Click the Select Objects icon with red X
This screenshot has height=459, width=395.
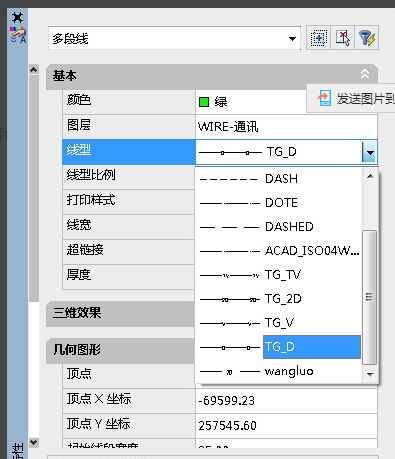[x=342, y=38]
